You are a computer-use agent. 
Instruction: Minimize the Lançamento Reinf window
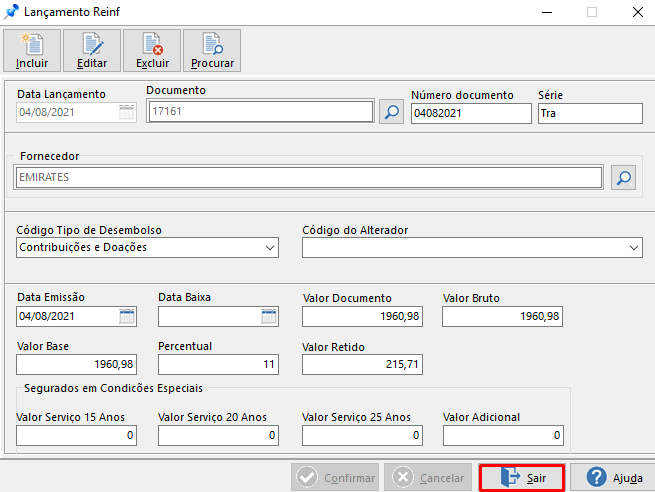tap(547, 12)
